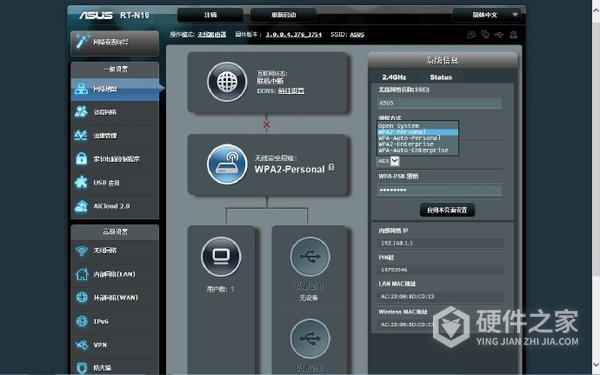600x375 pixels.
Task: Open WAN settings with the globe icon
Action: click(114, 297)
